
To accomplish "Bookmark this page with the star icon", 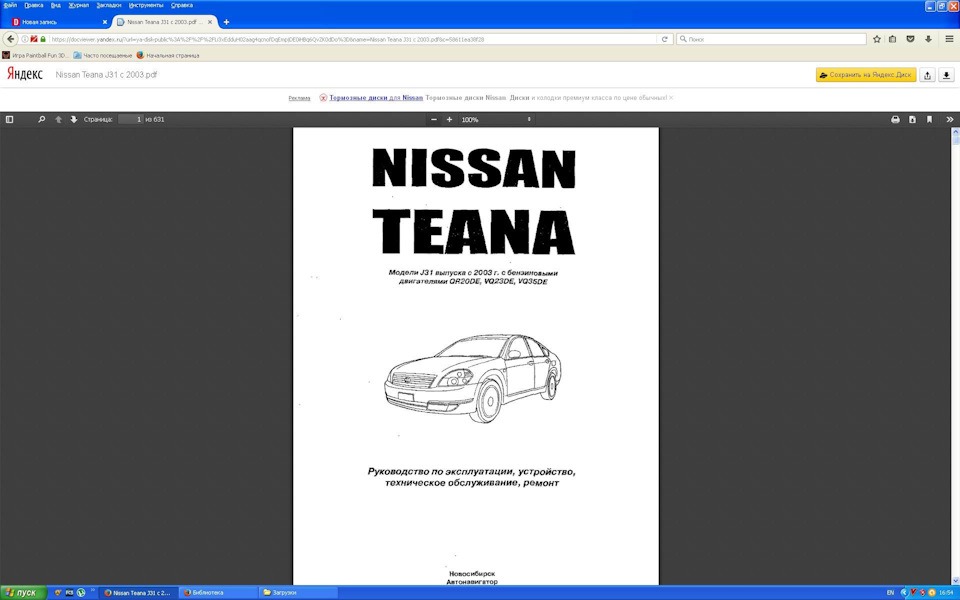I will [877, 39].
